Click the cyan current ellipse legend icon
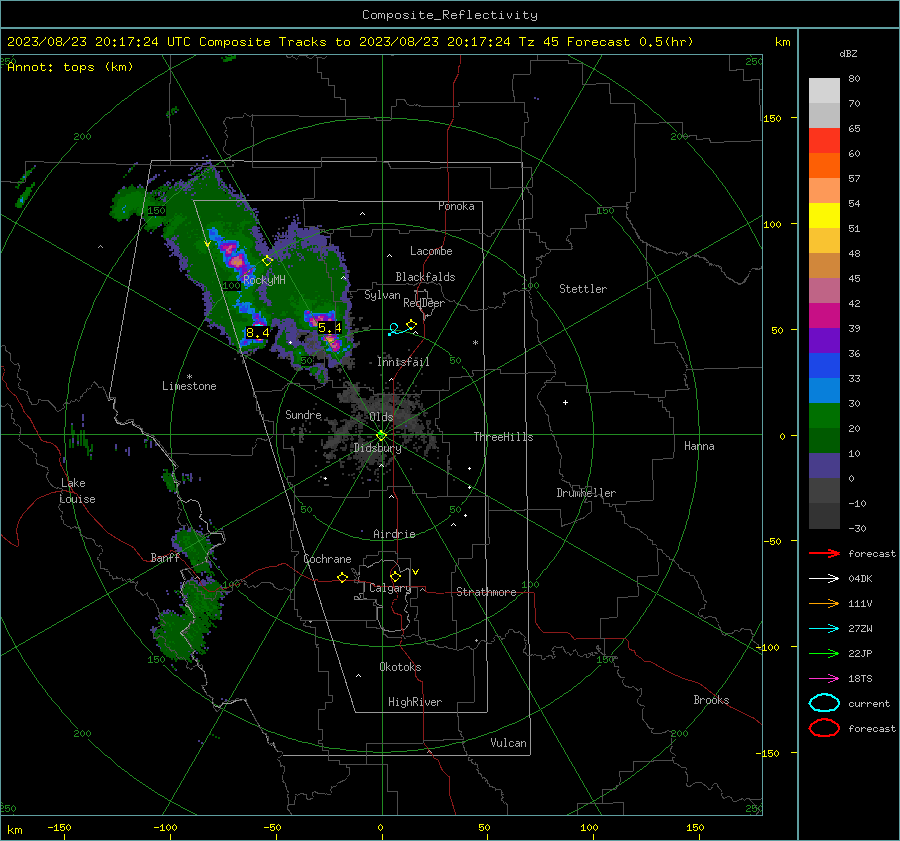 (x=824, y=703)
